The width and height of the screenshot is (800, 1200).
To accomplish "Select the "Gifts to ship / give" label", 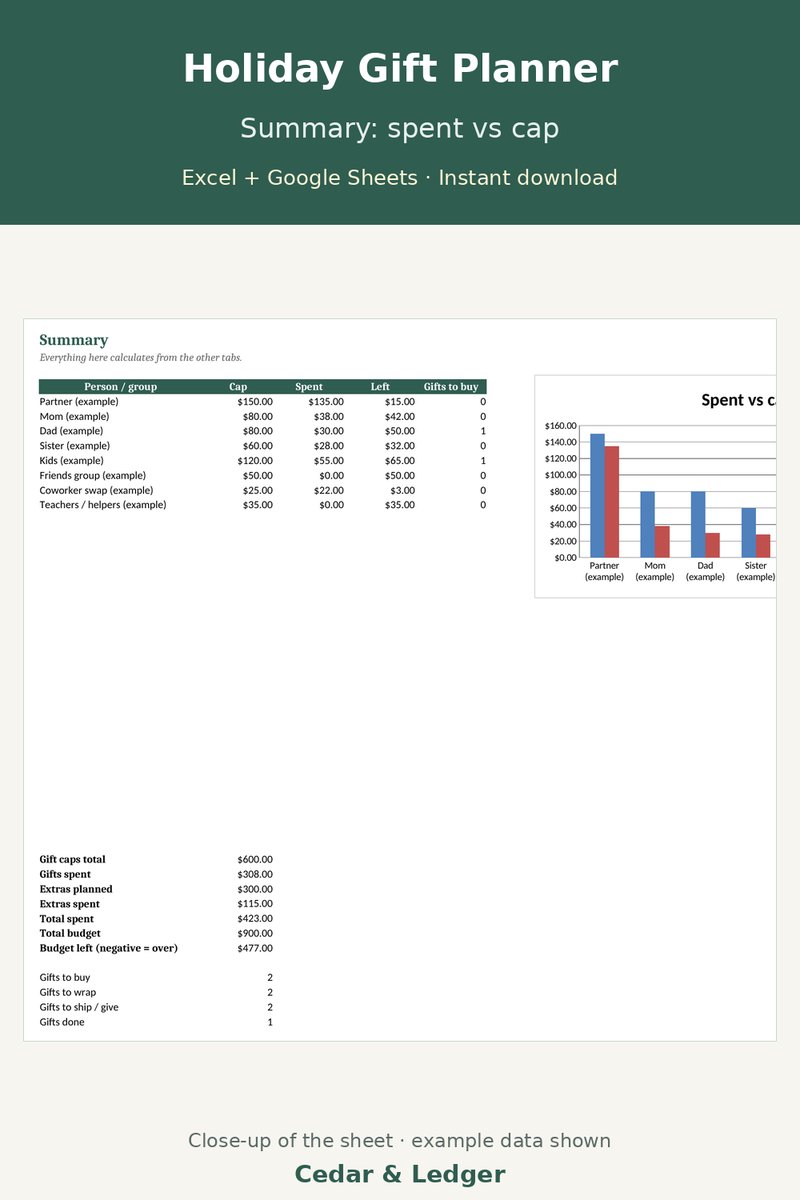I will [79, 1007].
